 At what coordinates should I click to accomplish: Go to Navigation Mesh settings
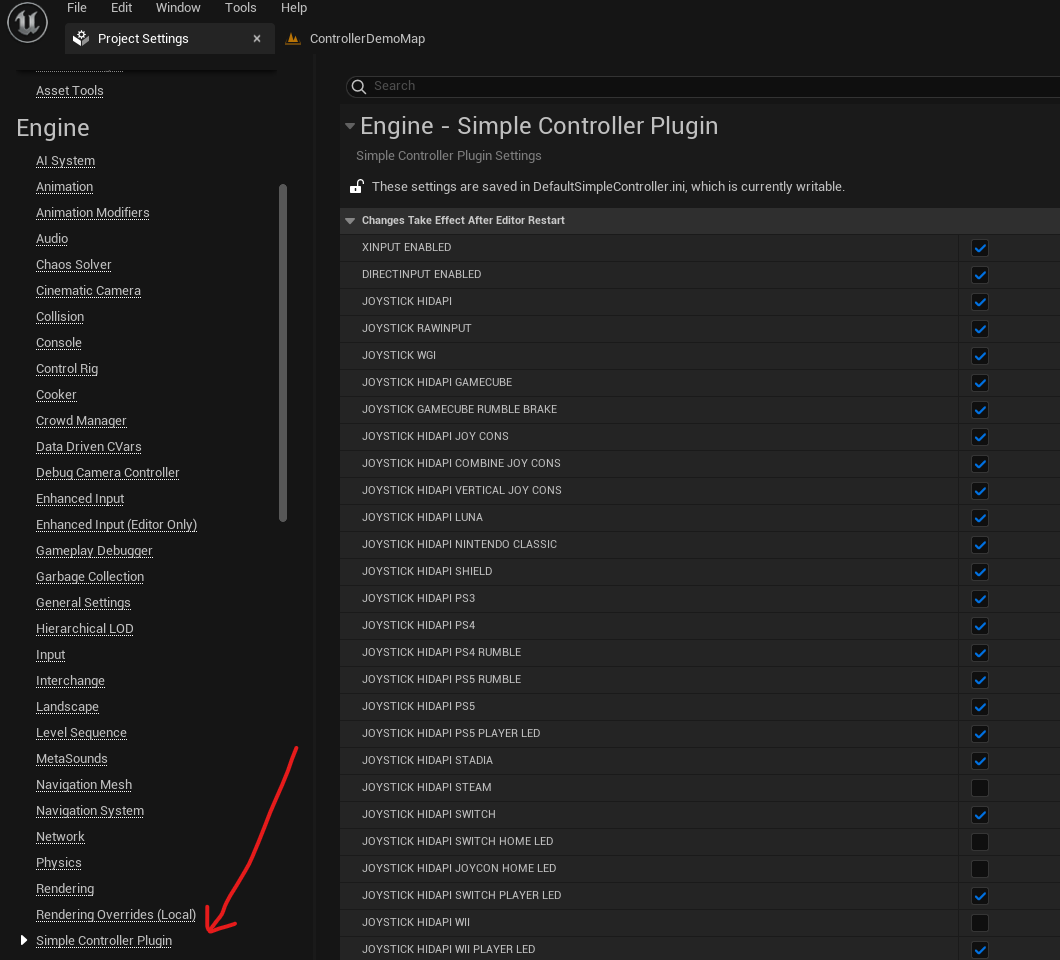84,785
